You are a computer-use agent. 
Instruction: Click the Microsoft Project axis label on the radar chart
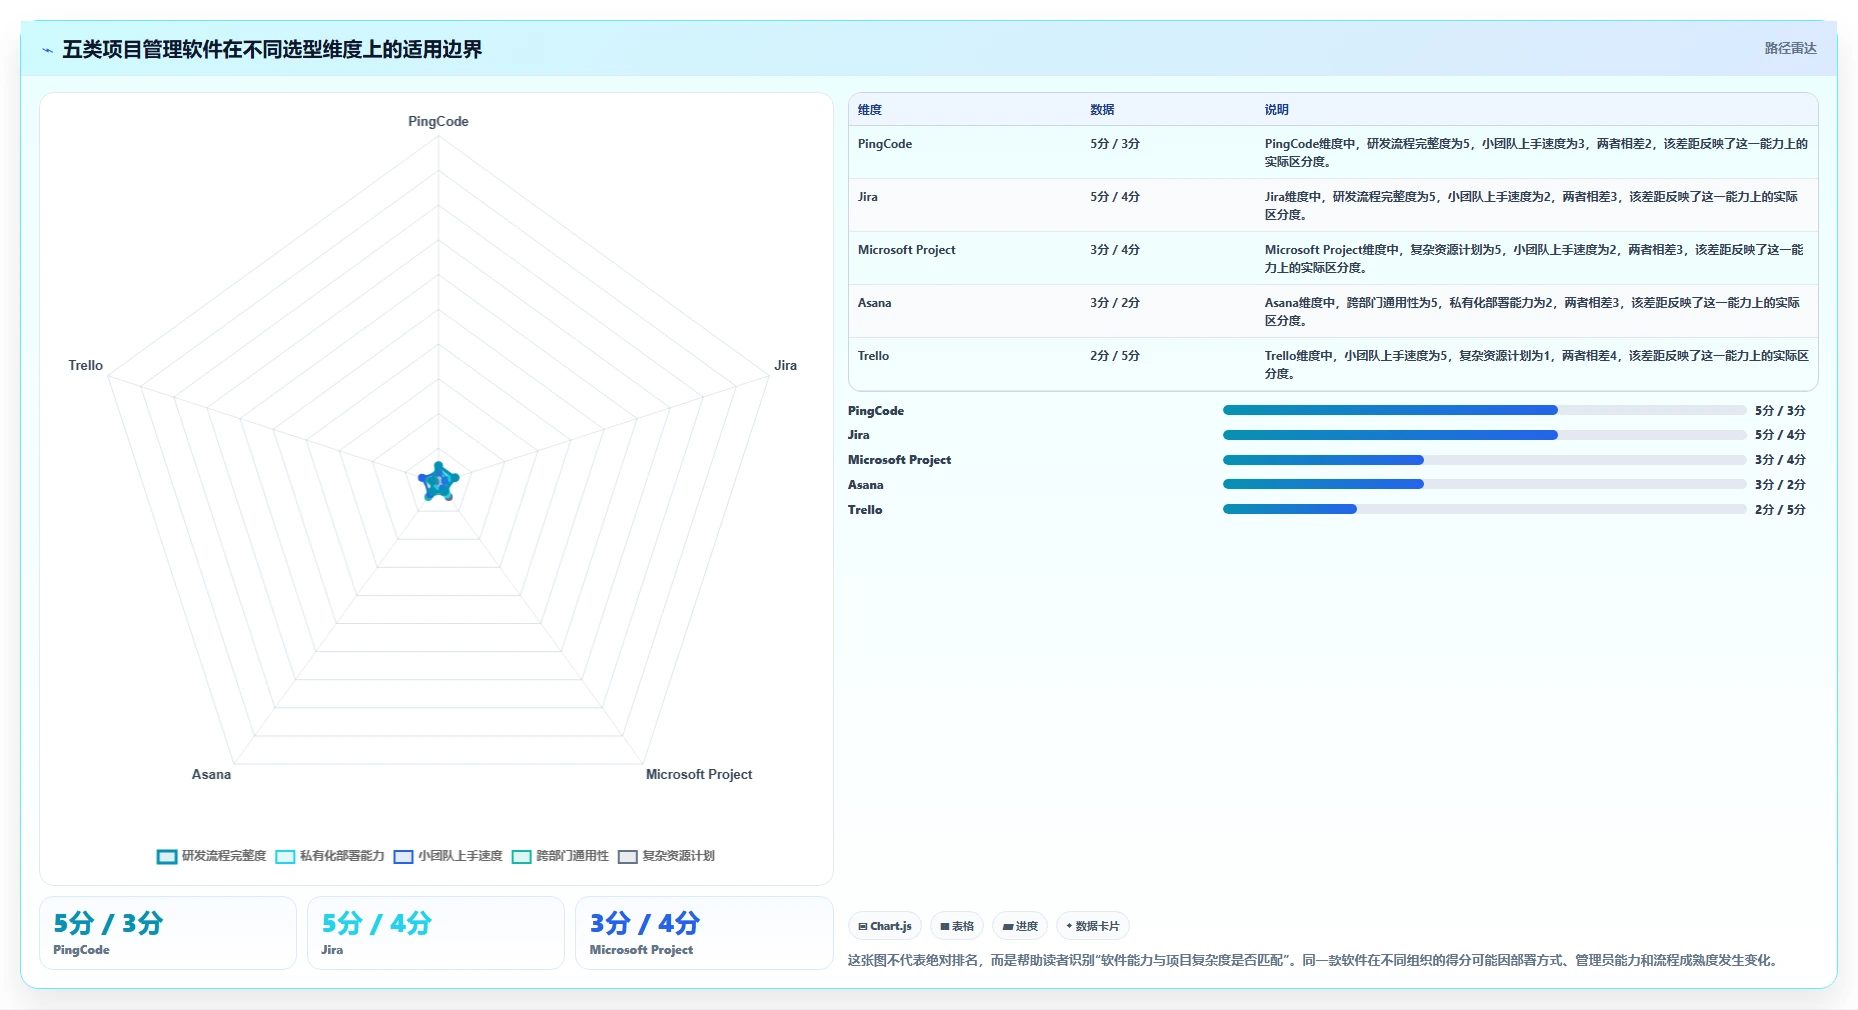click(x=699, y=774)
